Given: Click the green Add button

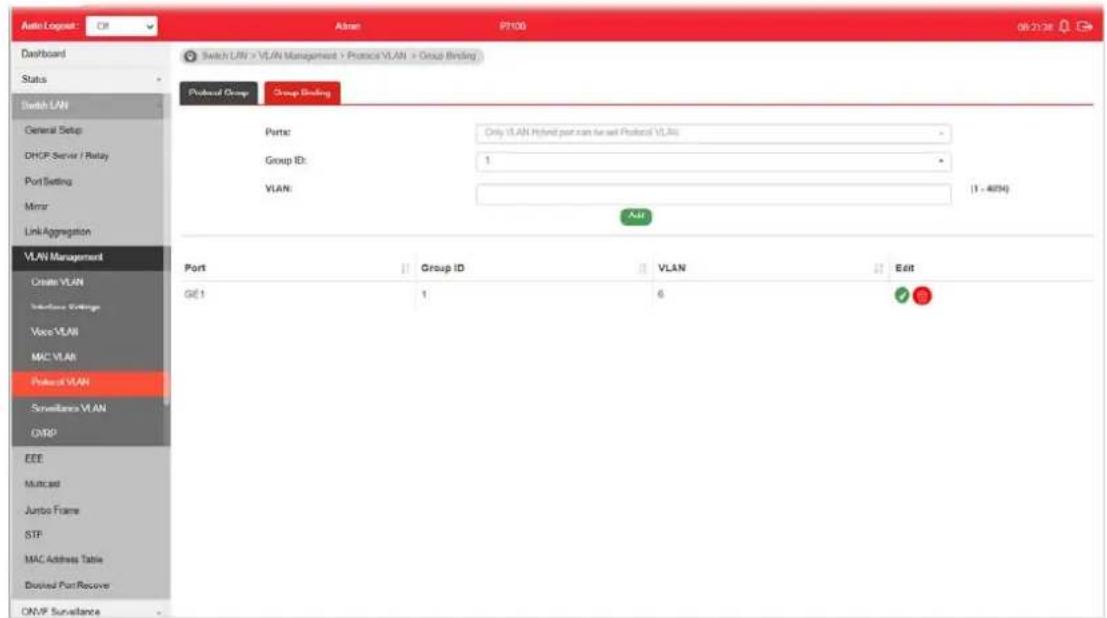Looking at the screenshot, I should [636, 216].
